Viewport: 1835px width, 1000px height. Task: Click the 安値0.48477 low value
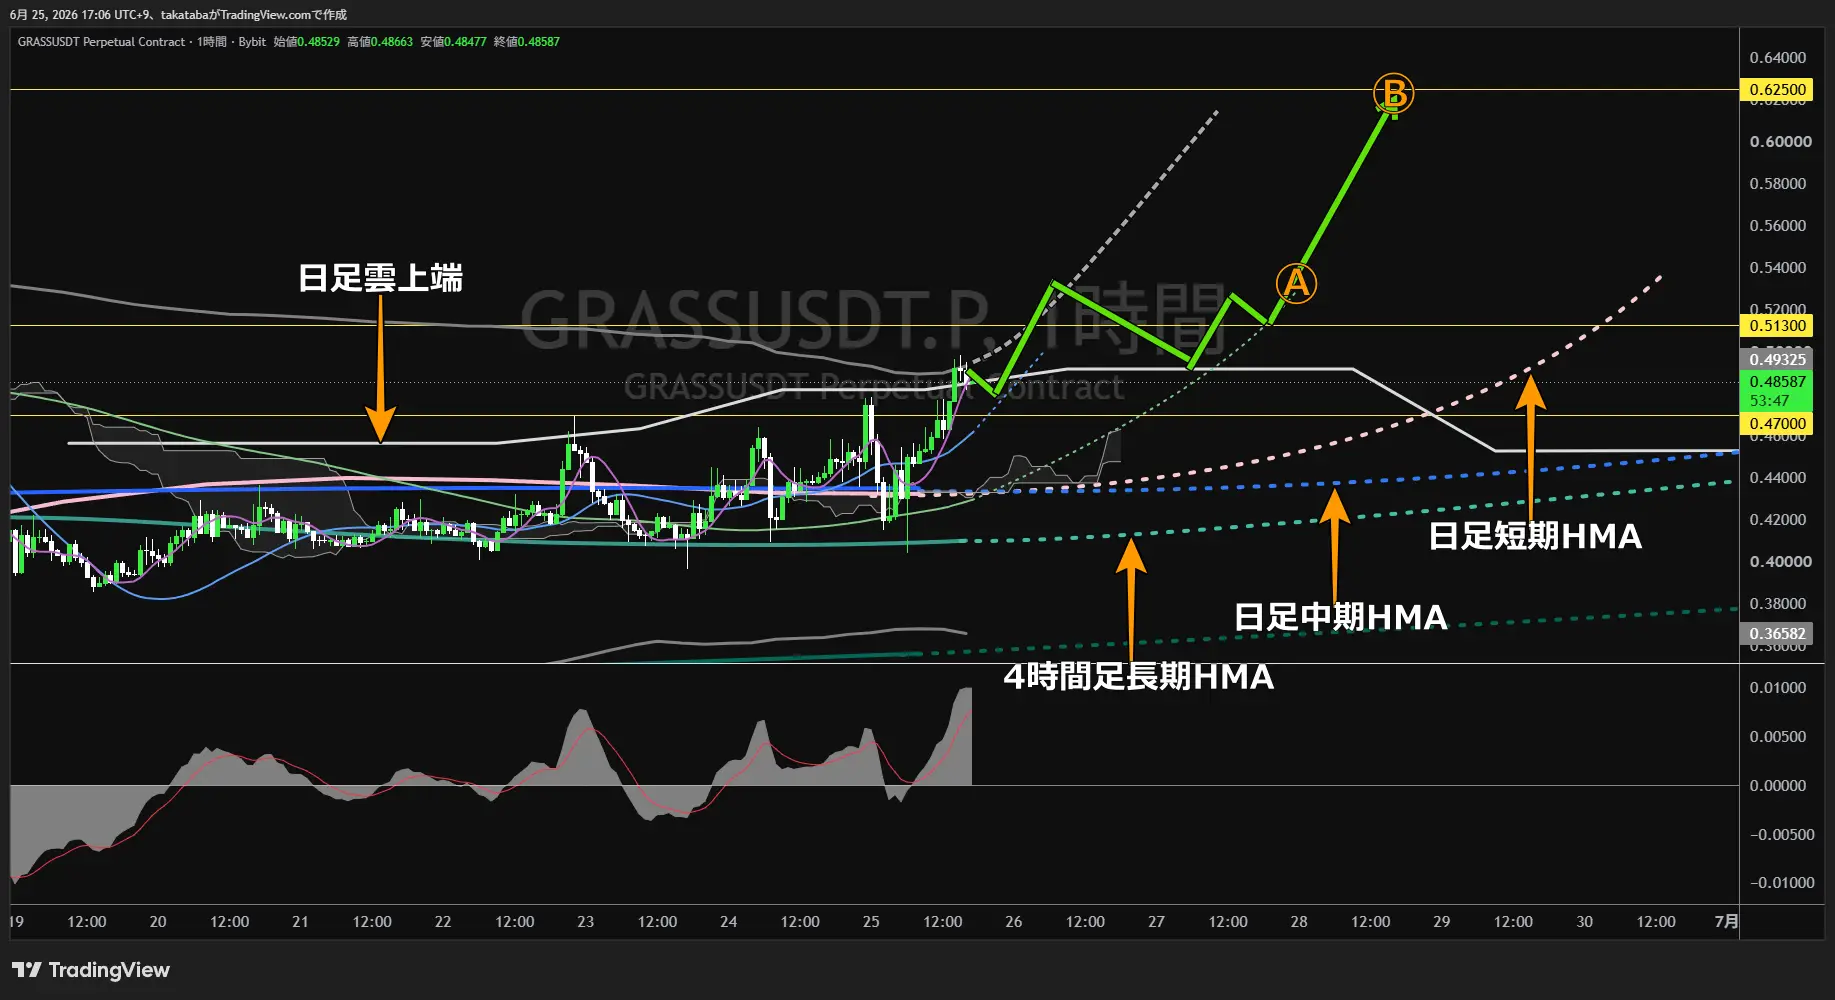(453, 42)
